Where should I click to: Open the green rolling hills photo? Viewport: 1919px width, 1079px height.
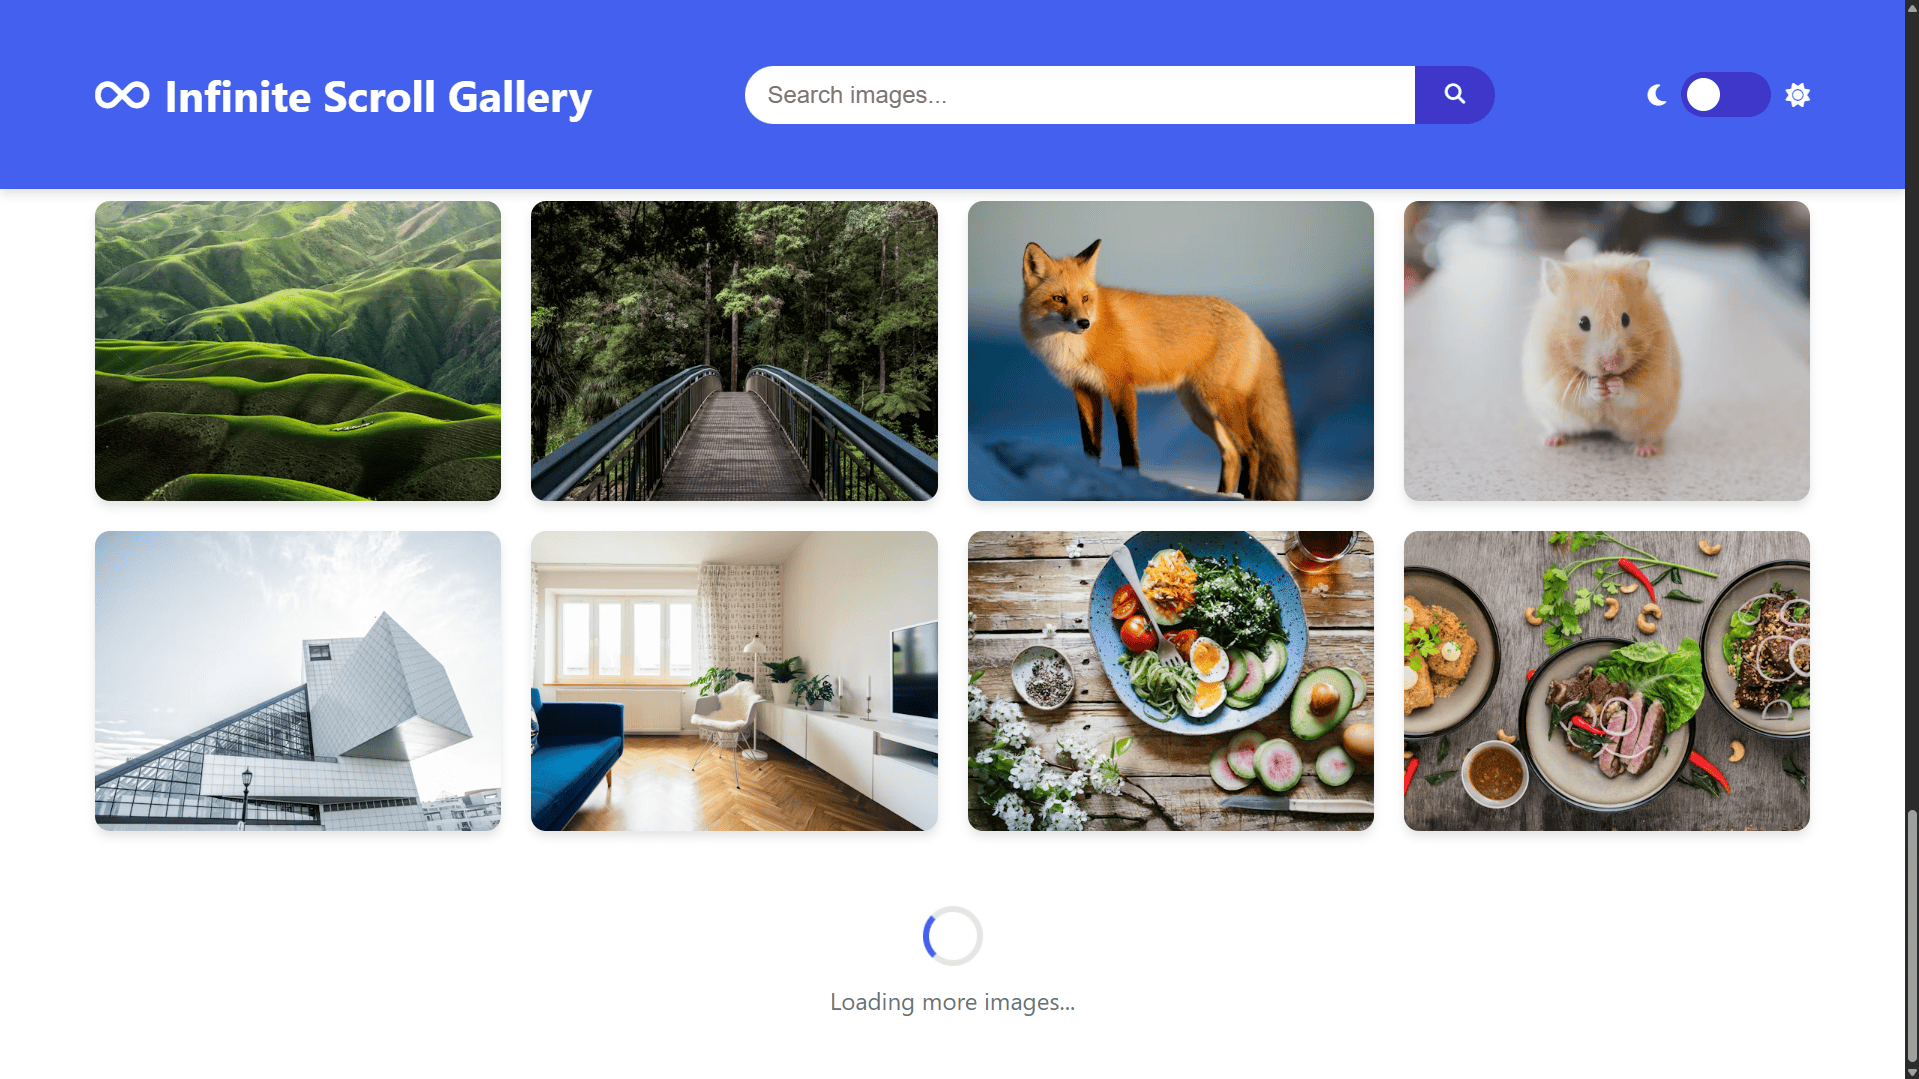click(x=298, y=351)
